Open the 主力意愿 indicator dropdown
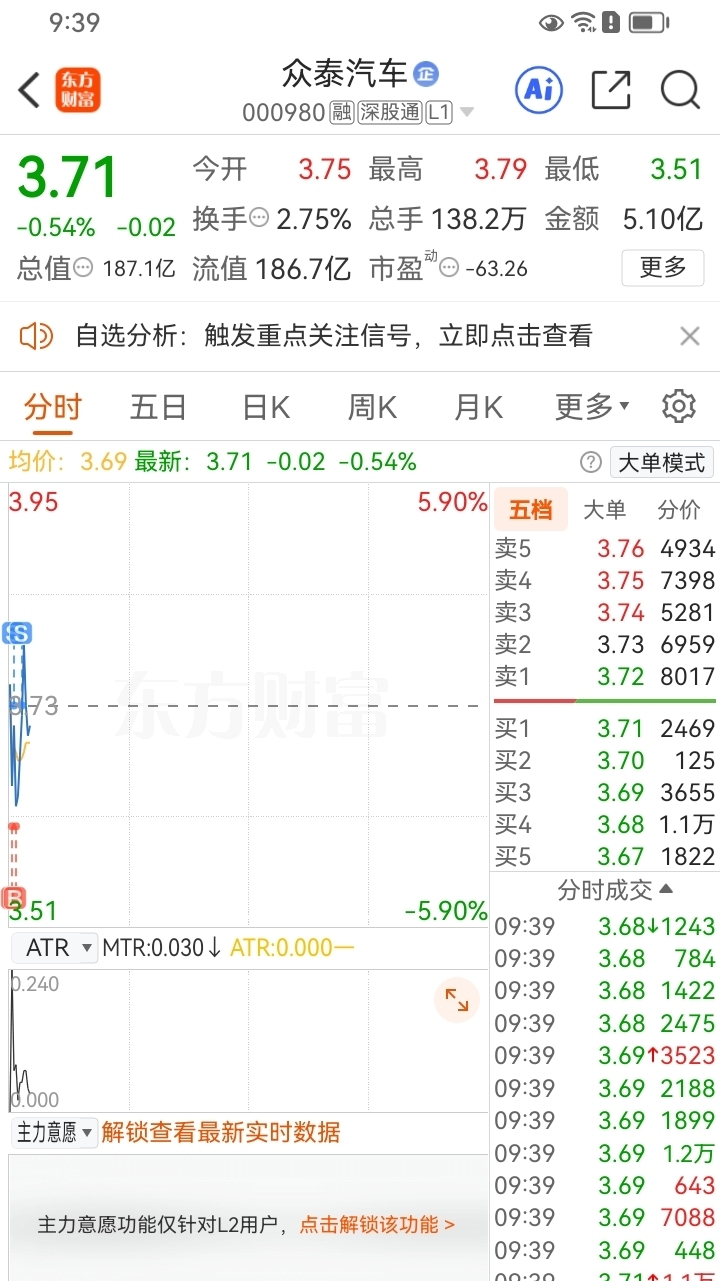 pos(54,1132)
